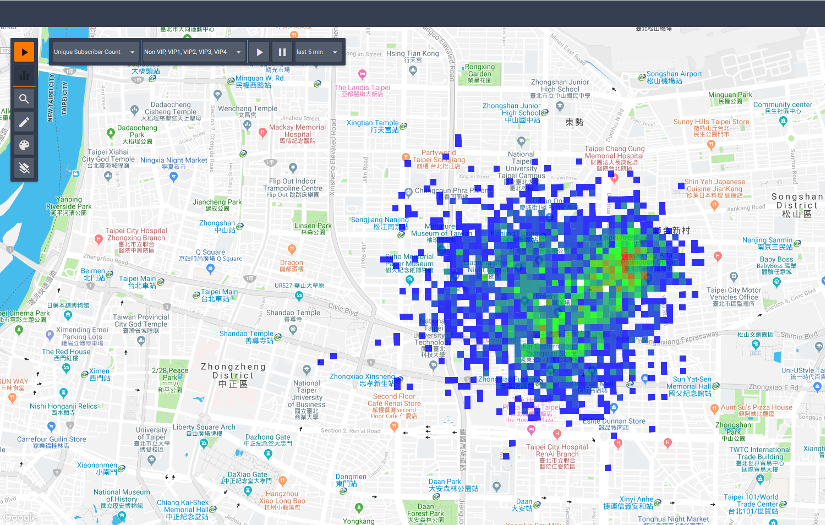Click the Flip Out Indoor Trampoline Centre pin
This screenshot has width=825, height=525.
coord(293,168)
